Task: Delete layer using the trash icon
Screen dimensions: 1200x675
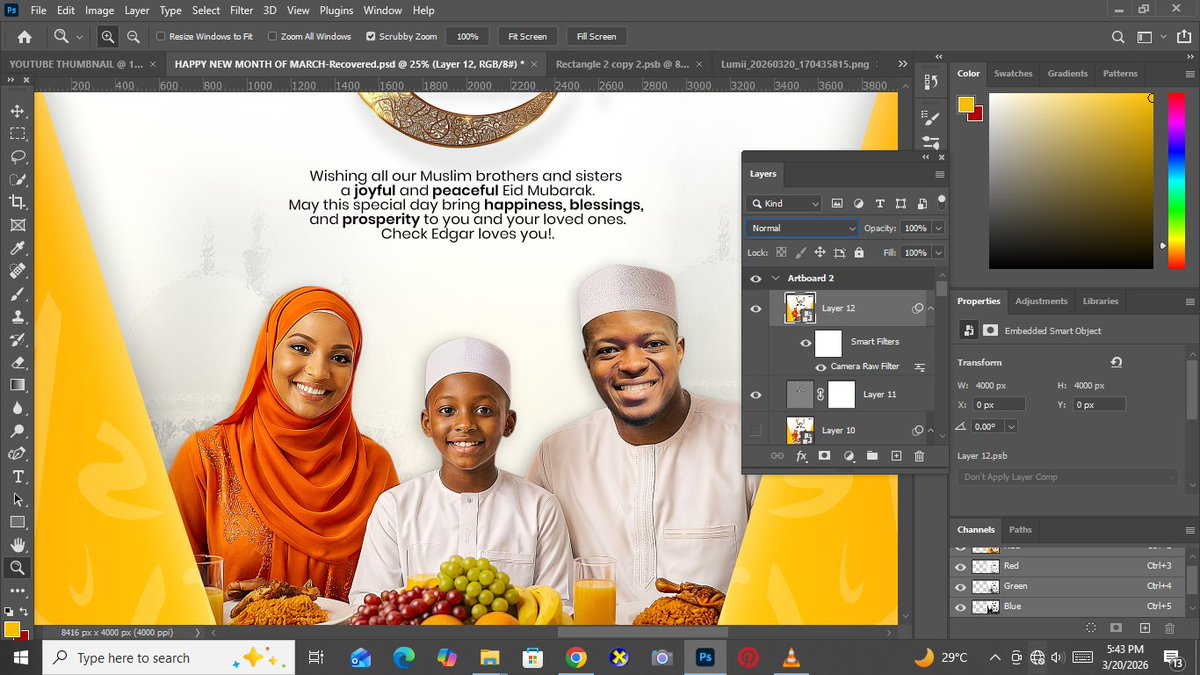Action: [919, 456]
